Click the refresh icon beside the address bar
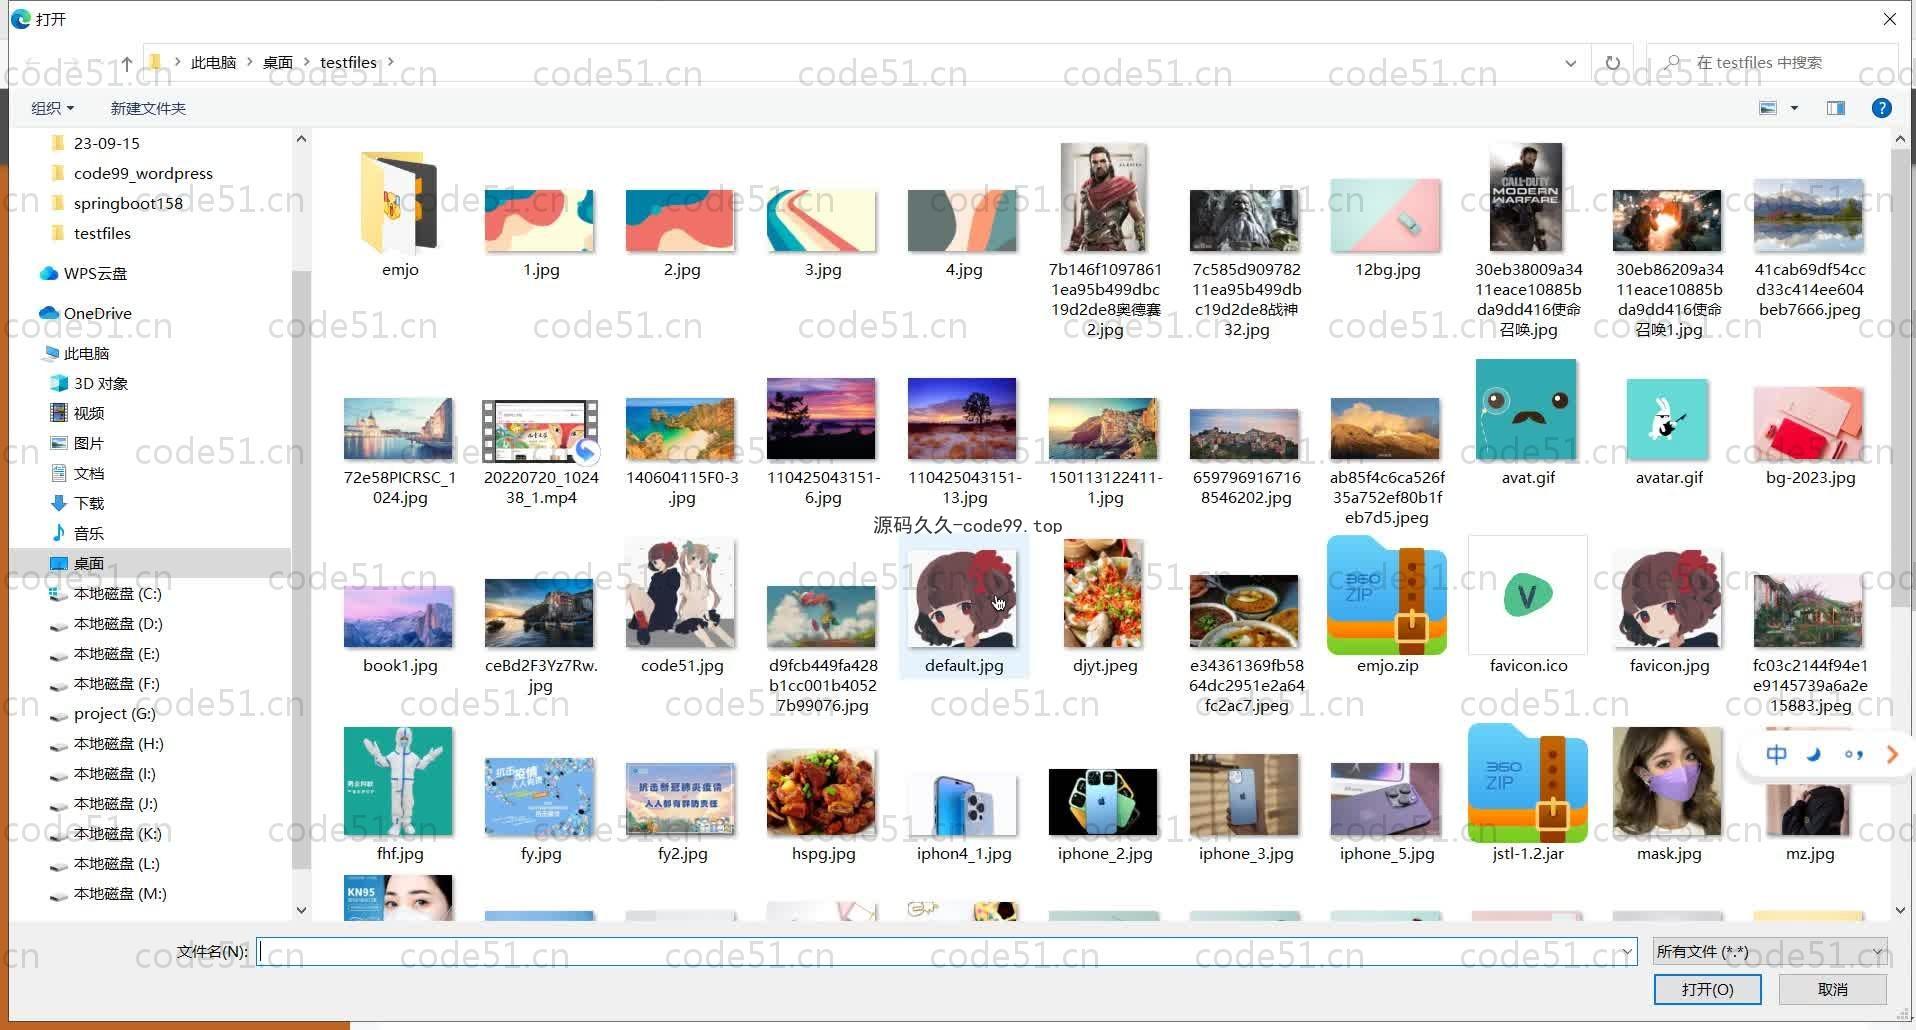Screen dimensions: 1916x1030 coord(1612,63)
